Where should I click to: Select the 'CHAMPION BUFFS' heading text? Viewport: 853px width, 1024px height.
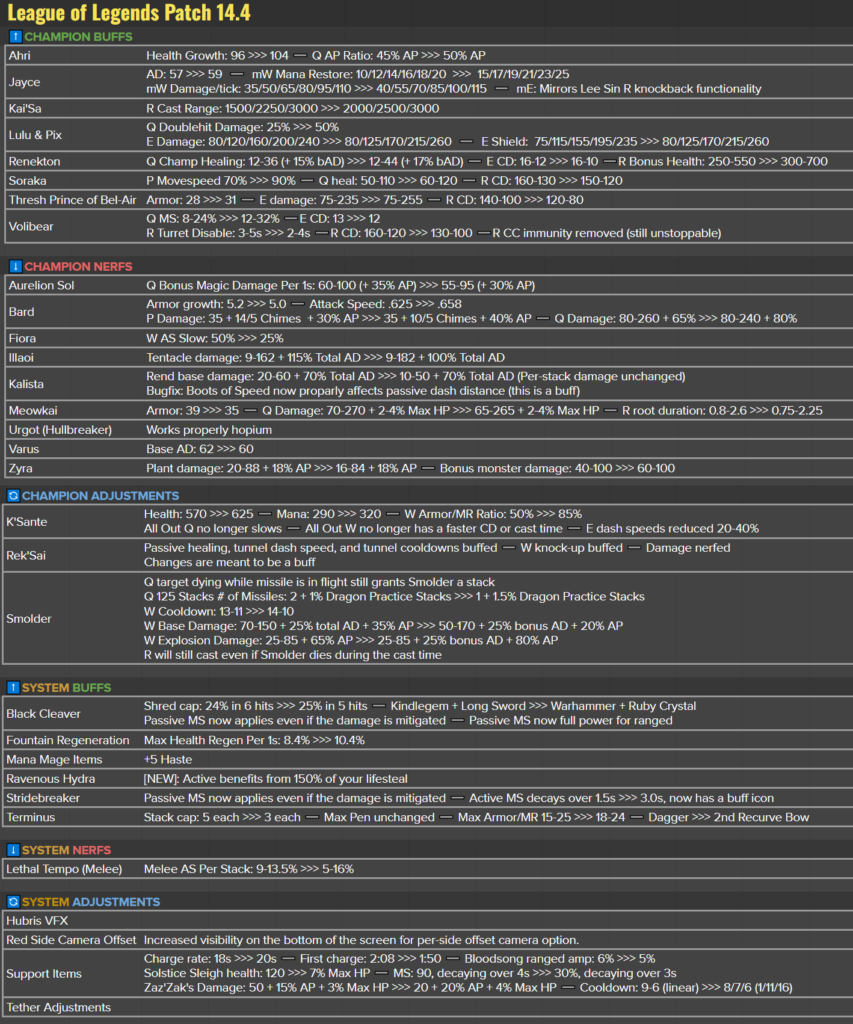click(x=78, y=37)
